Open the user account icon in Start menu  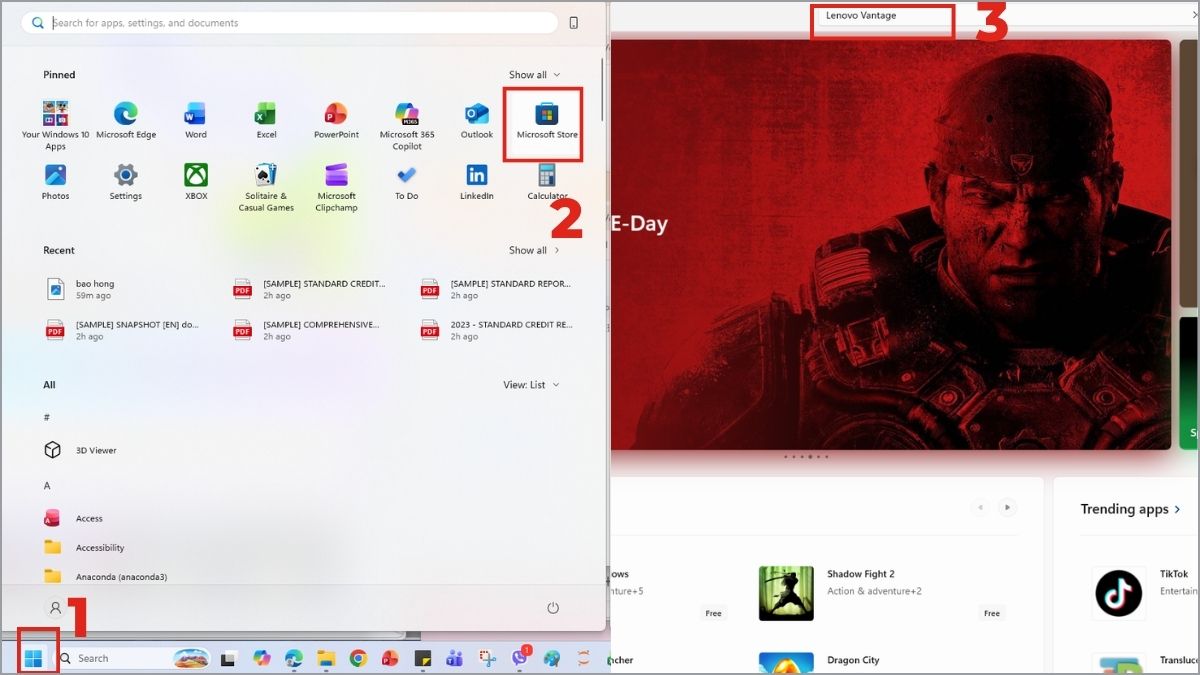tap(55, 608)
